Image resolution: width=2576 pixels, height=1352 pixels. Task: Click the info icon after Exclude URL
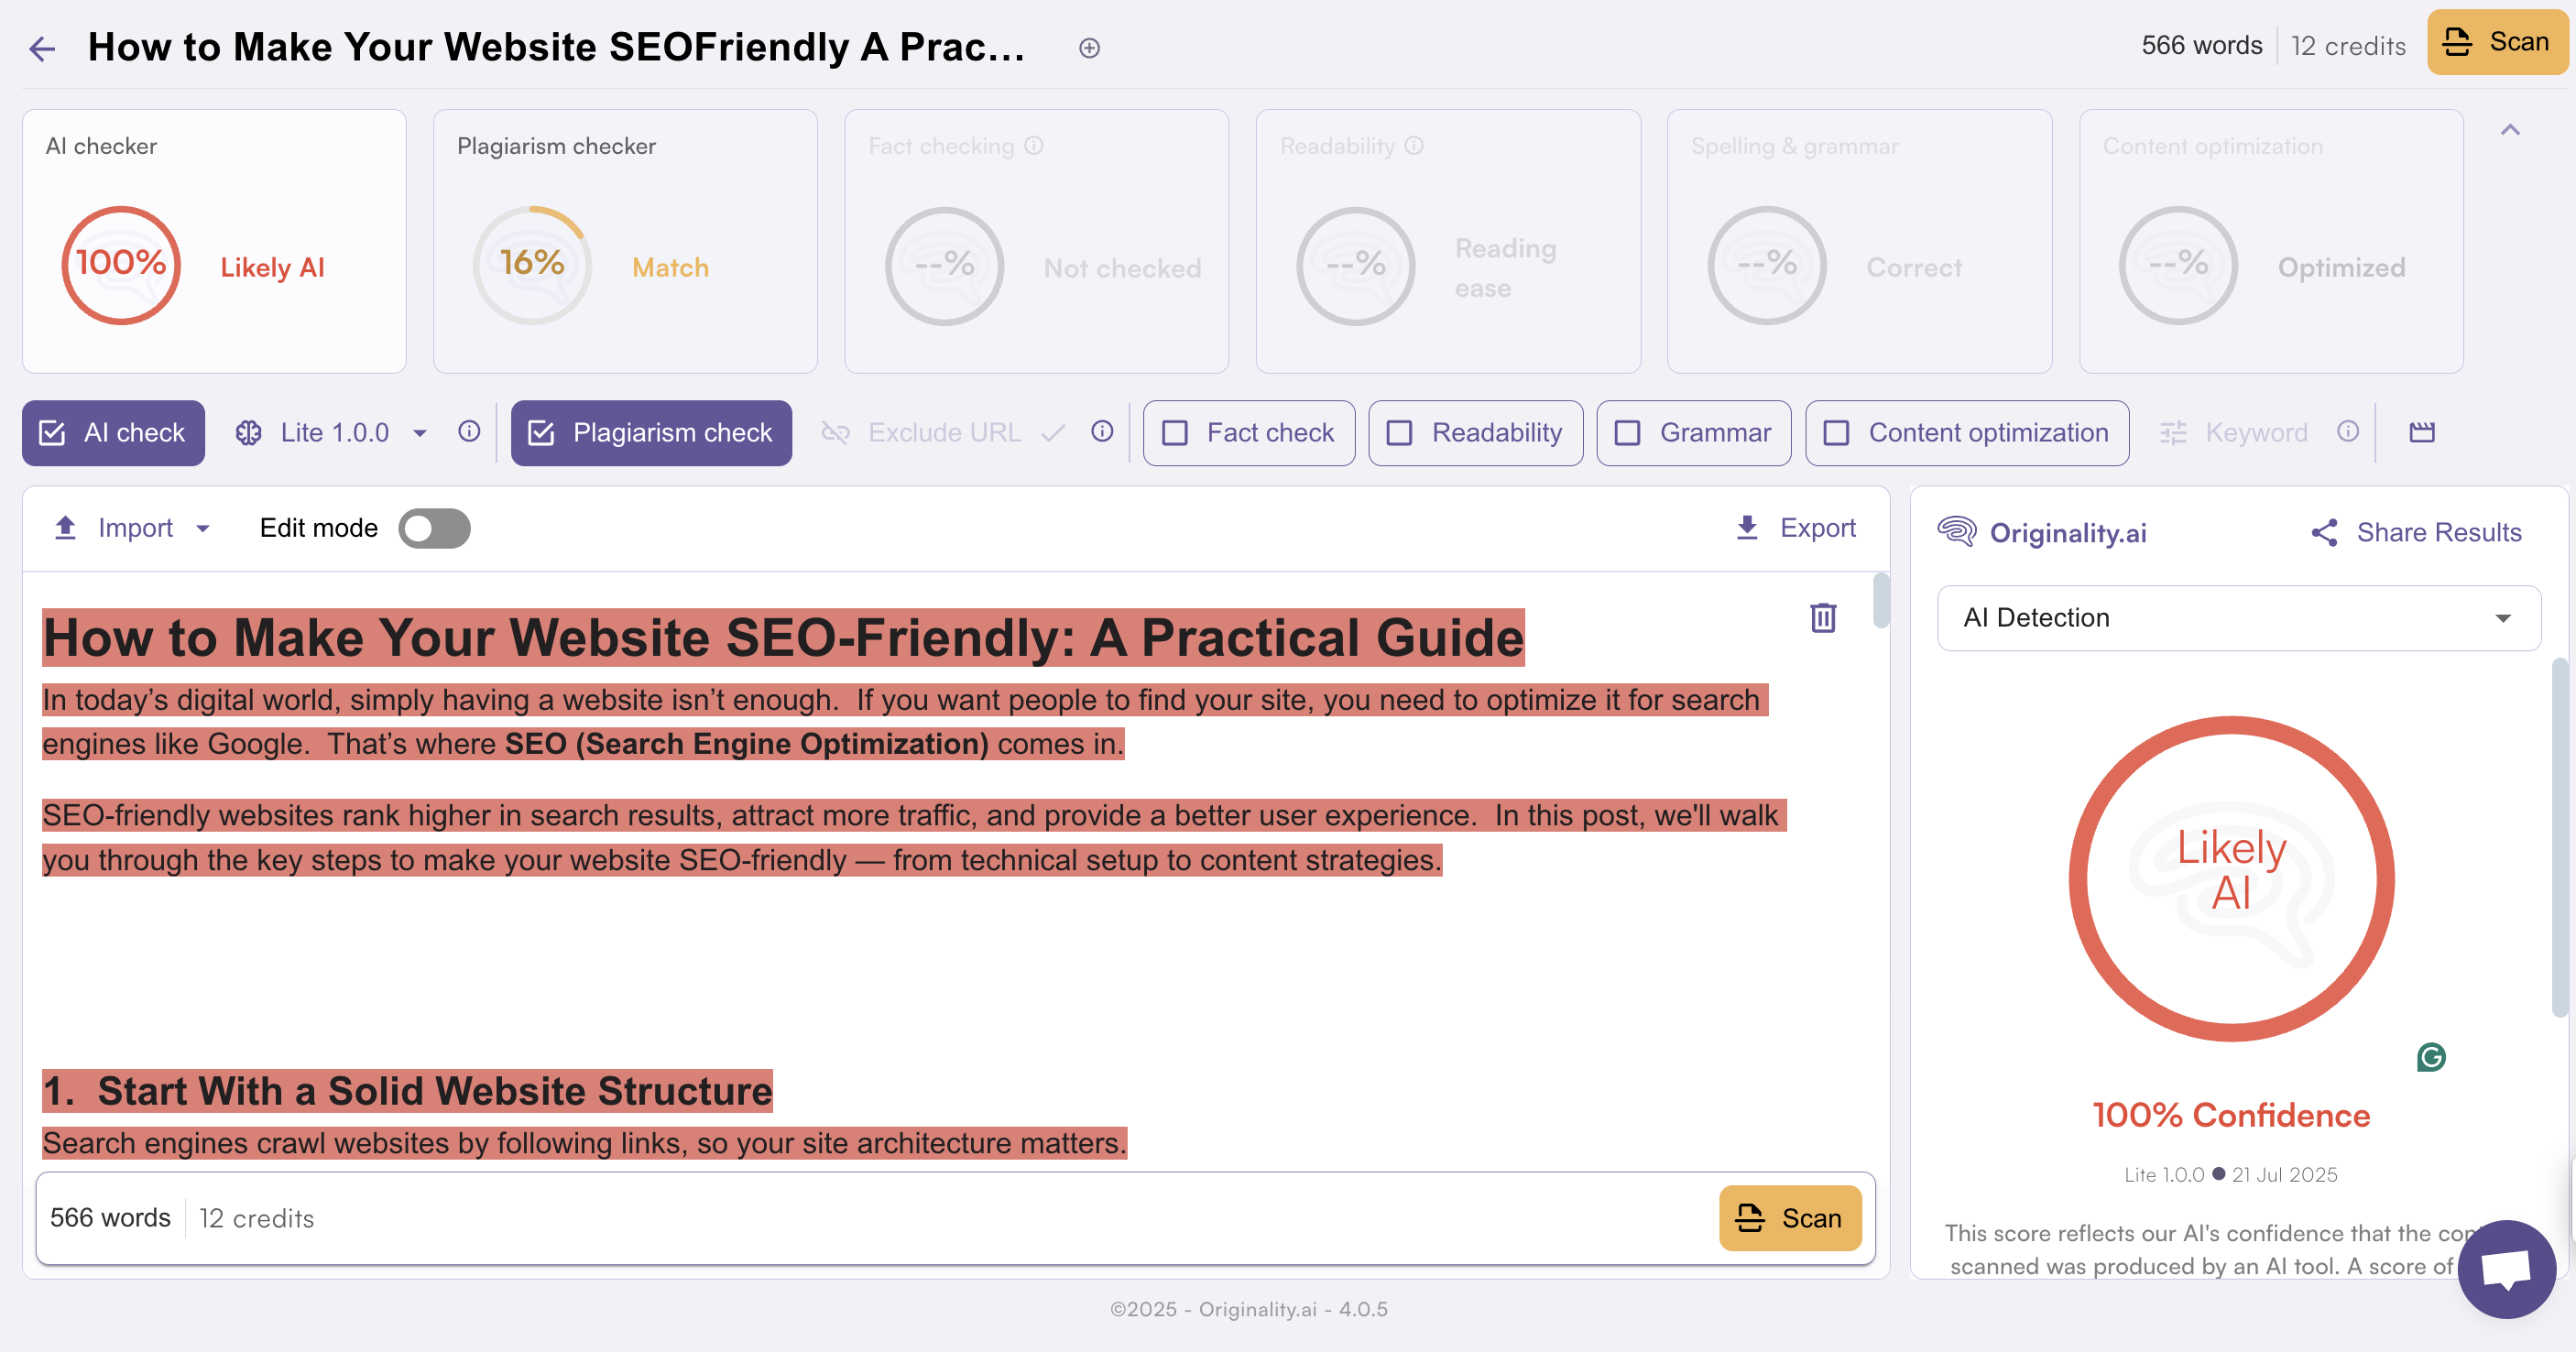pos(1102,431)
